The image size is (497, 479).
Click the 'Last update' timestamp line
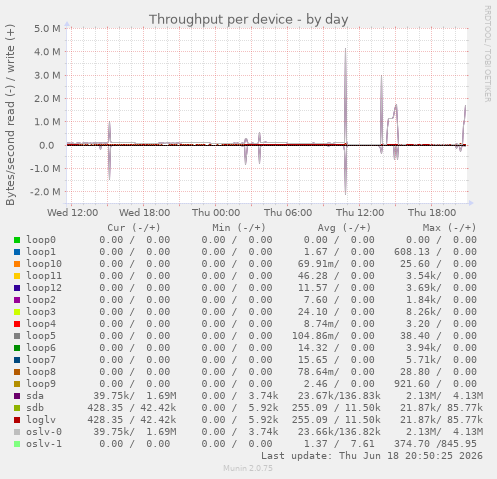tap(372, 456)
